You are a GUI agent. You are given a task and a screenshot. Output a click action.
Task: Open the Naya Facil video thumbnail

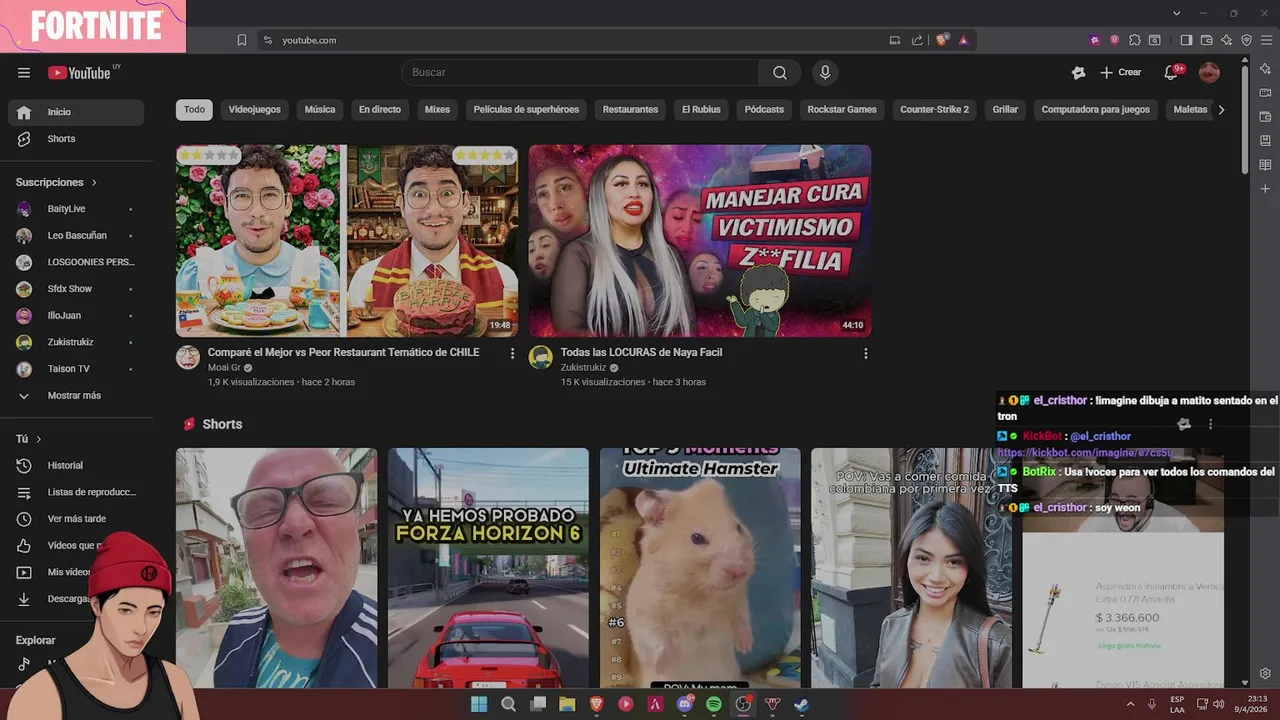[x=700, y=241]
